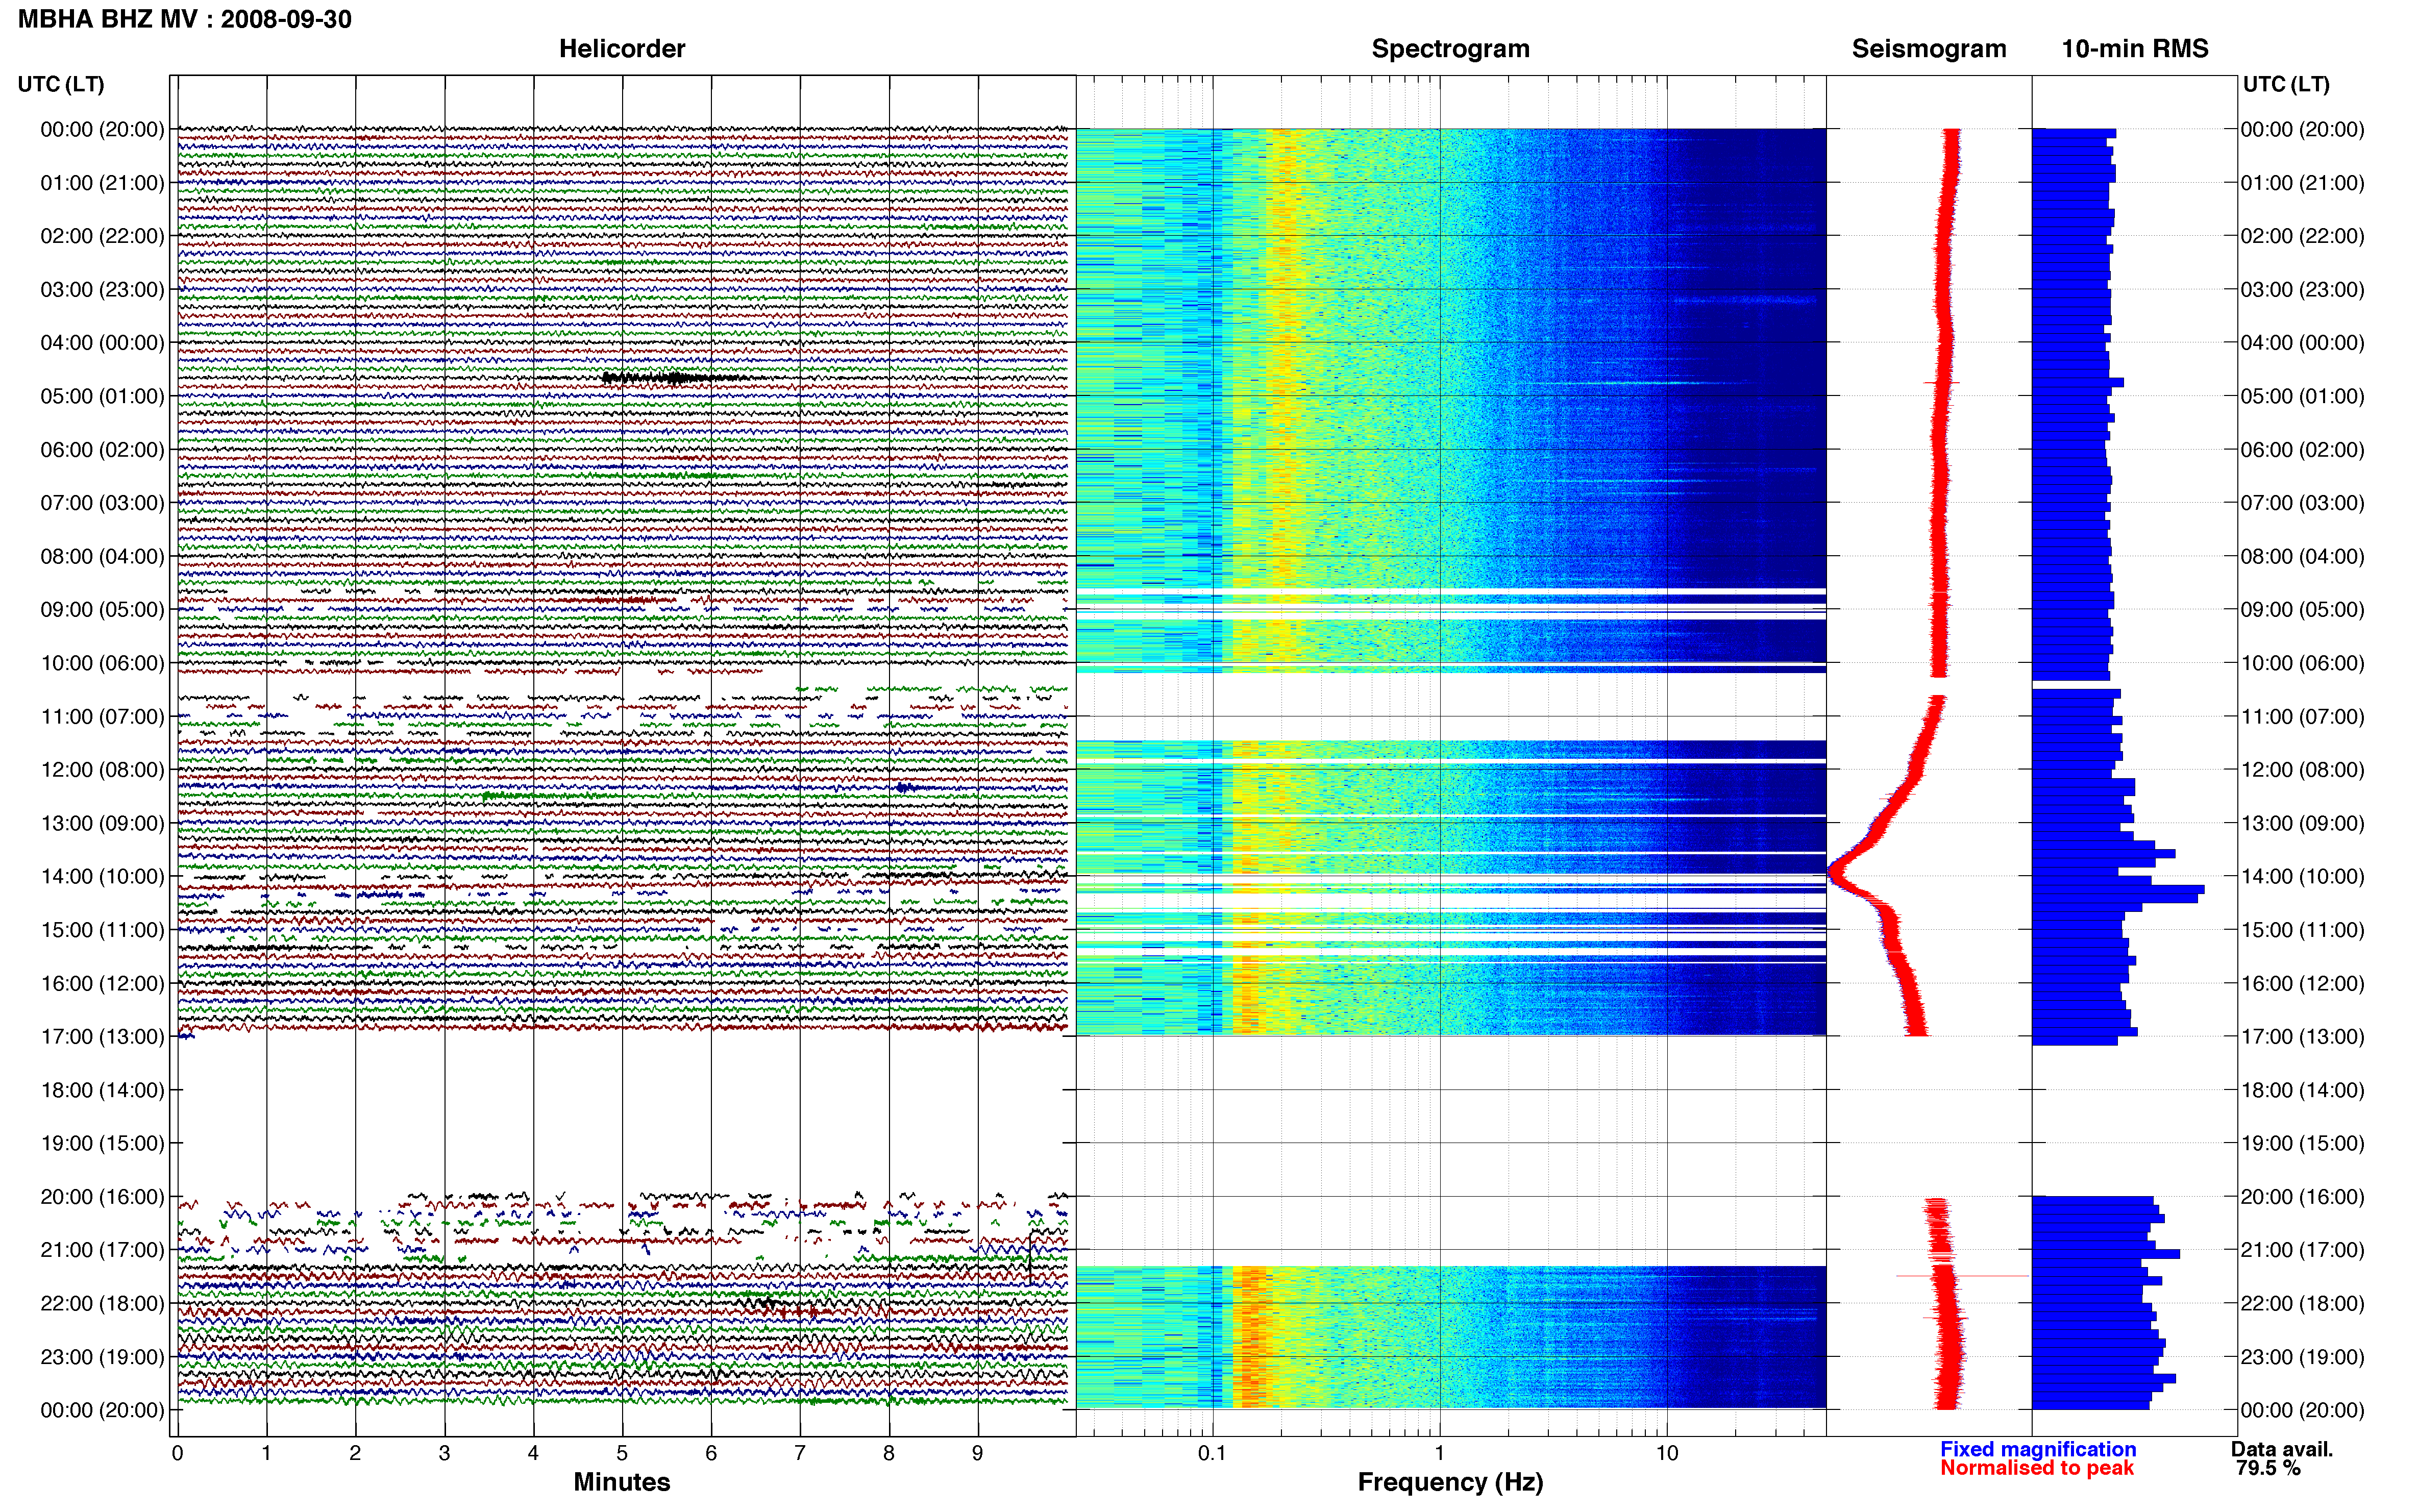Click left axis label 09:00 (05:00)
This screenshot has width=2419, height=1512.
click(x=102, y=610)
